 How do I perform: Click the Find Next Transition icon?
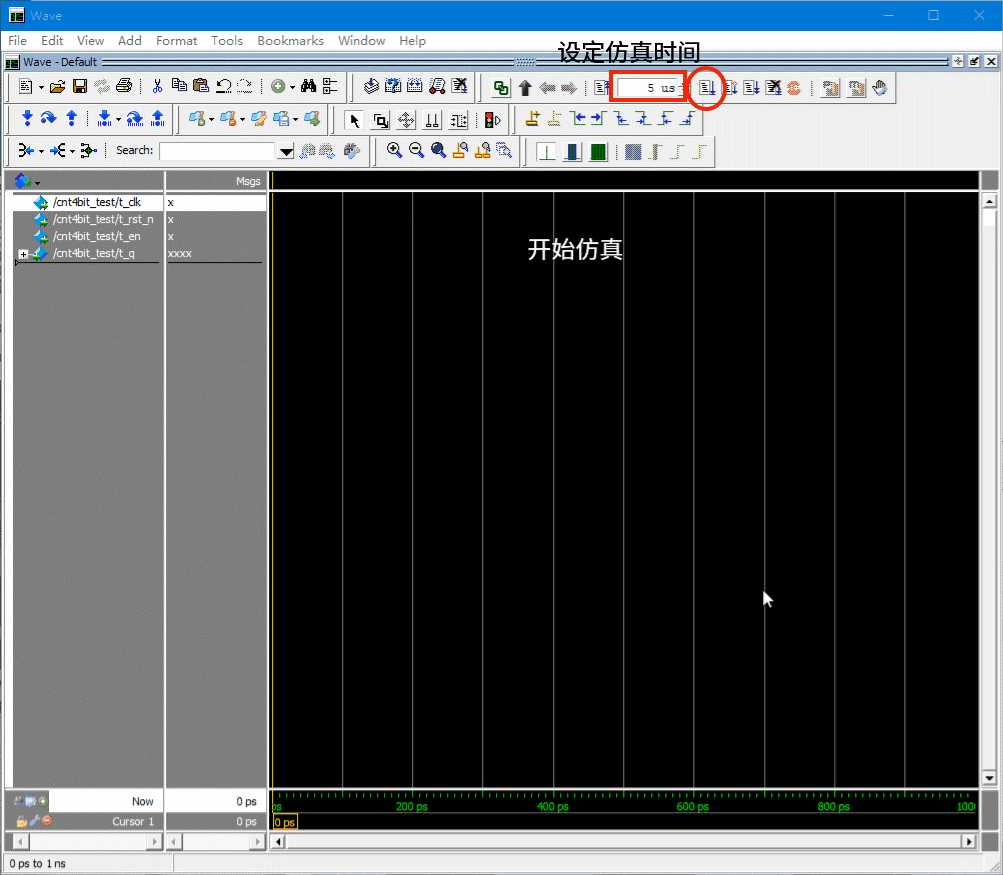[598, 119]
